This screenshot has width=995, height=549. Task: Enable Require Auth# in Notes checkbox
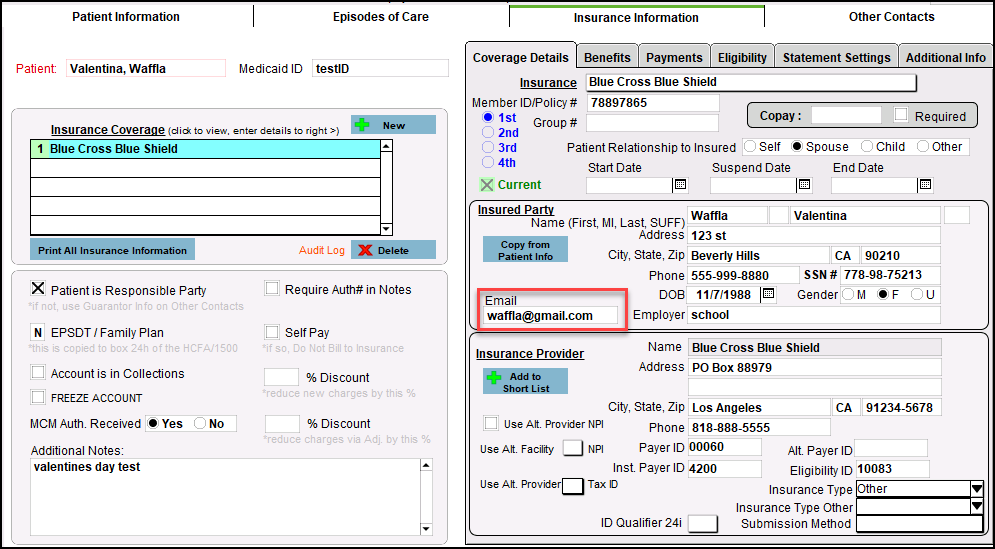click(272, 289)
